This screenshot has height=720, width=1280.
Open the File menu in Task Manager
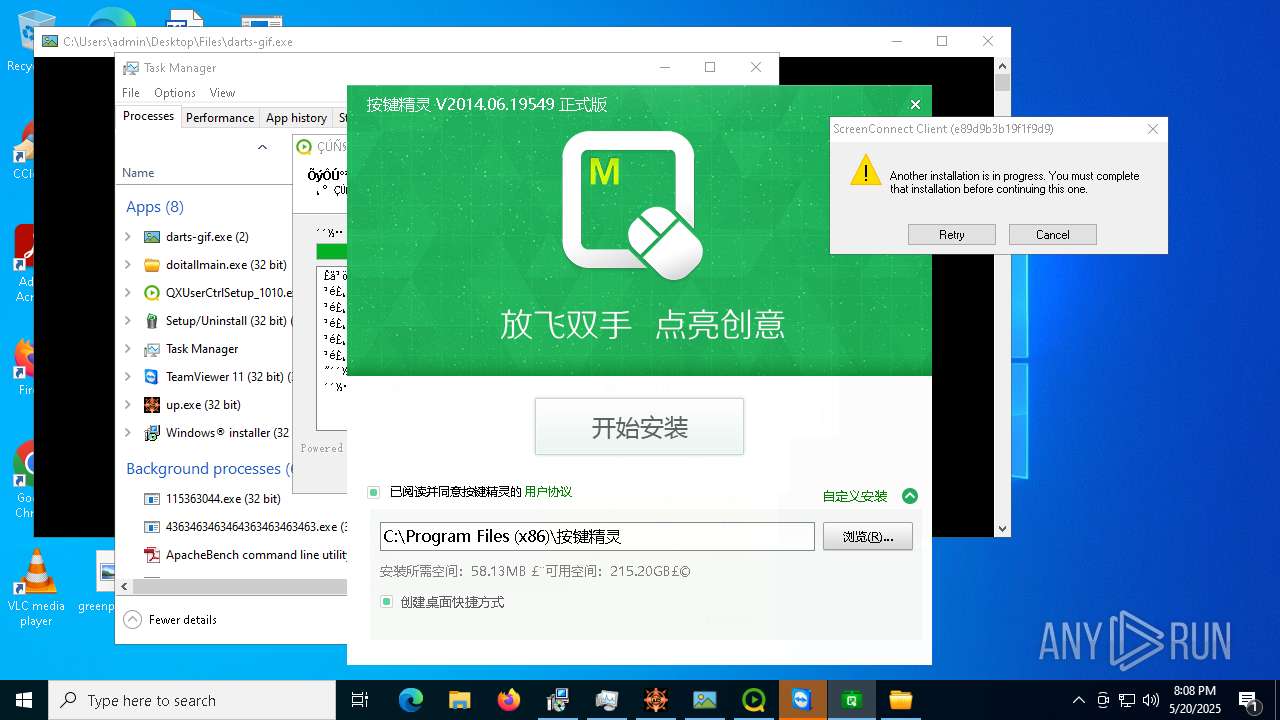coord(131,93)
